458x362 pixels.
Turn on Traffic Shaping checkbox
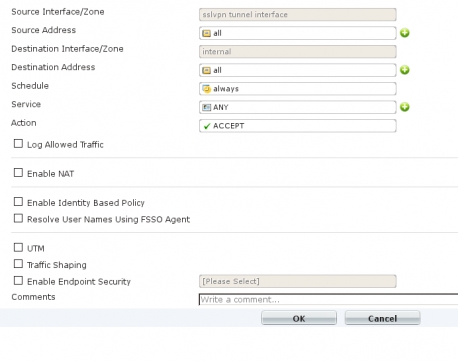point(18,264)
